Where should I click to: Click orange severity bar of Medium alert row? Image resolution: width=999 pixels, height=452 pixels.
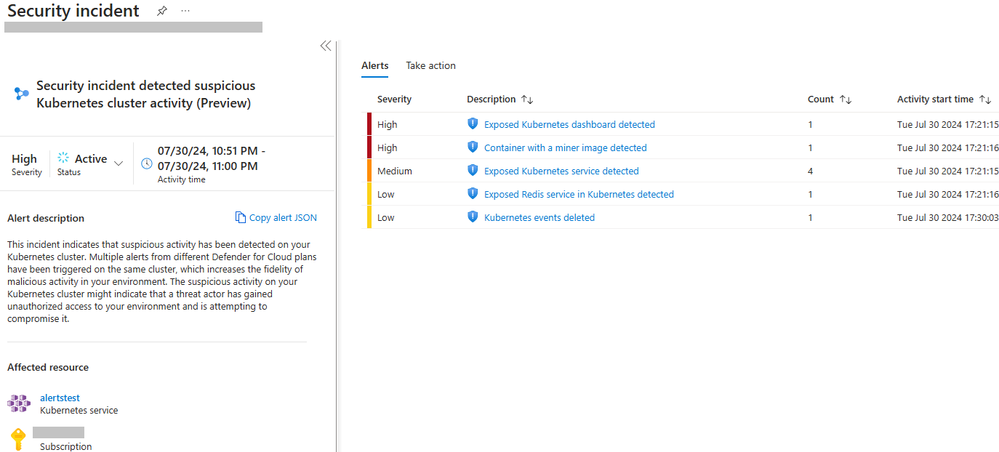[369, 171]
